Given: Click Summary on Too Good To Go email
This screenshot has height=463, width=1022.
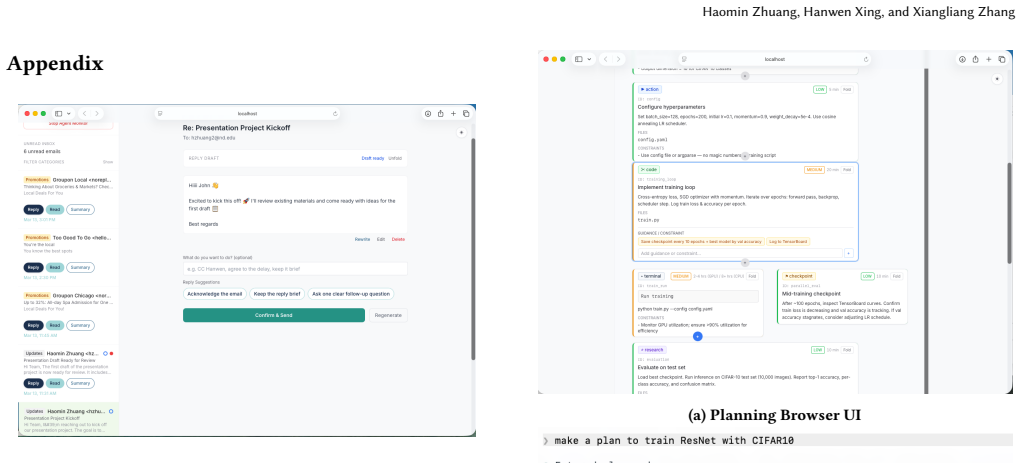Looking at the screenshot, I should (80, 267).
